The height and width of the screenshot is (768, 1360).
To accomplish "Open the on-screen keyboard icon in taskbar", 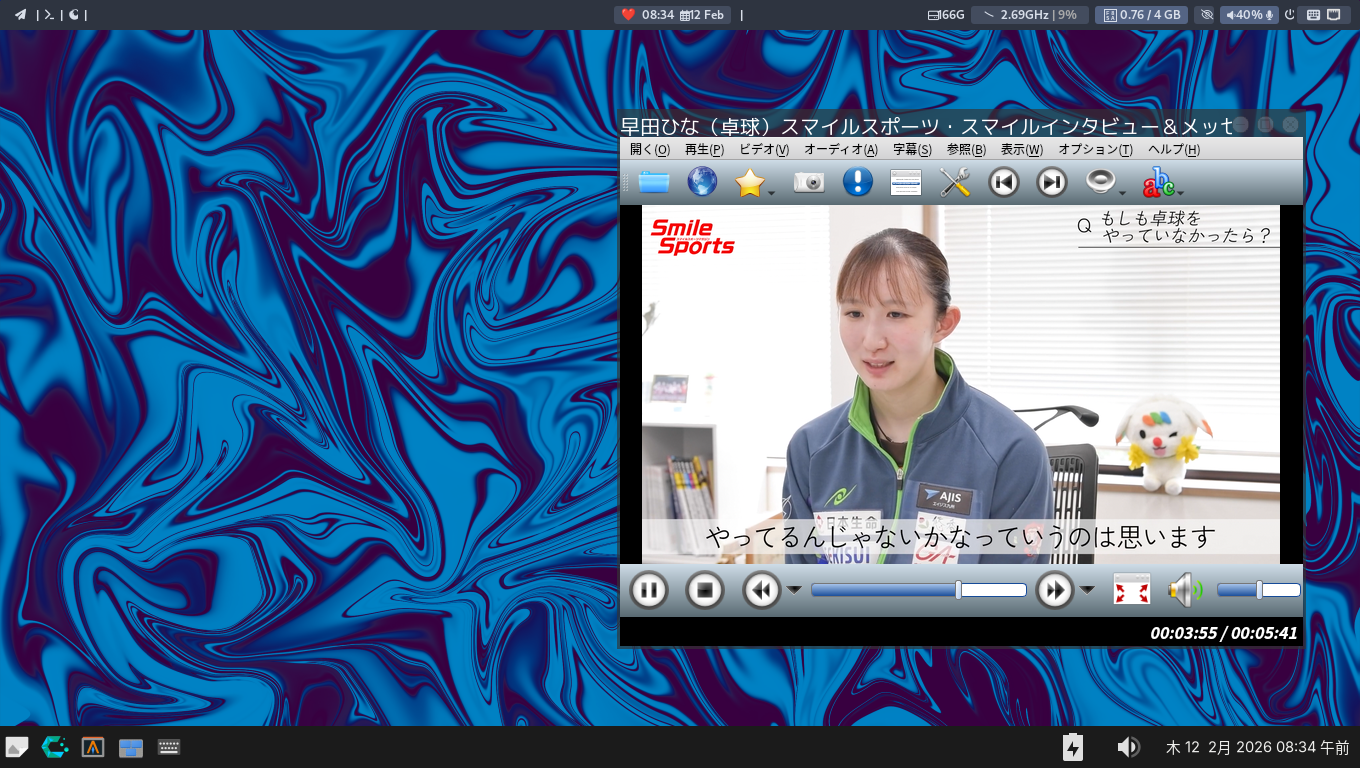I will pos(169,747).
